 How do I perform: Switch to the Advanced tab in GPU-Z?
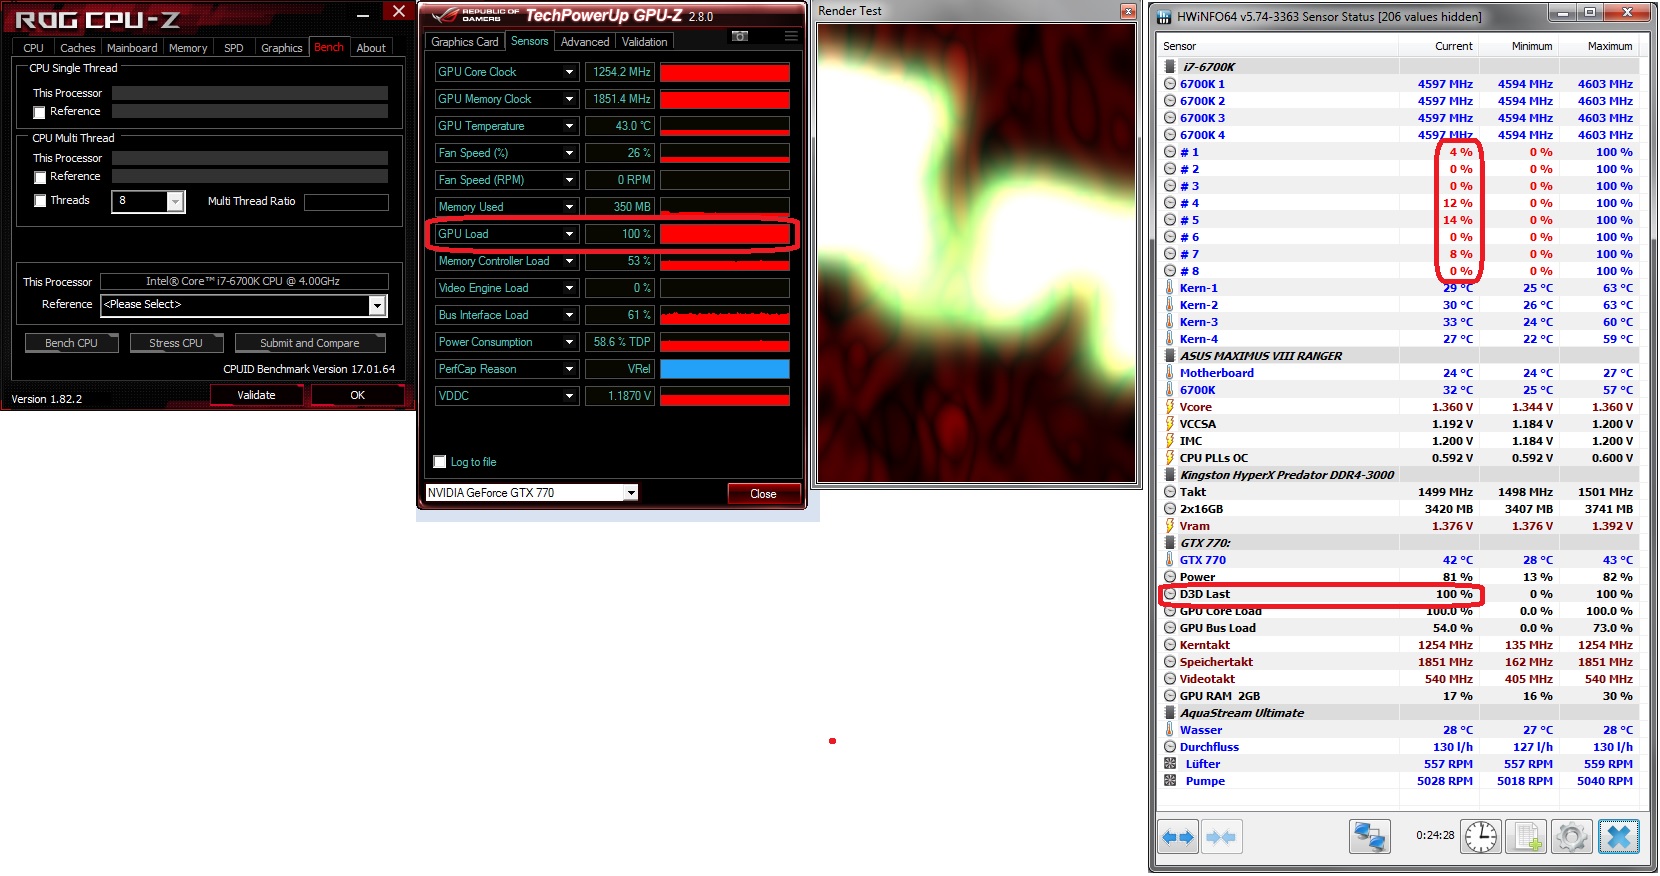(x=585, y=42)
